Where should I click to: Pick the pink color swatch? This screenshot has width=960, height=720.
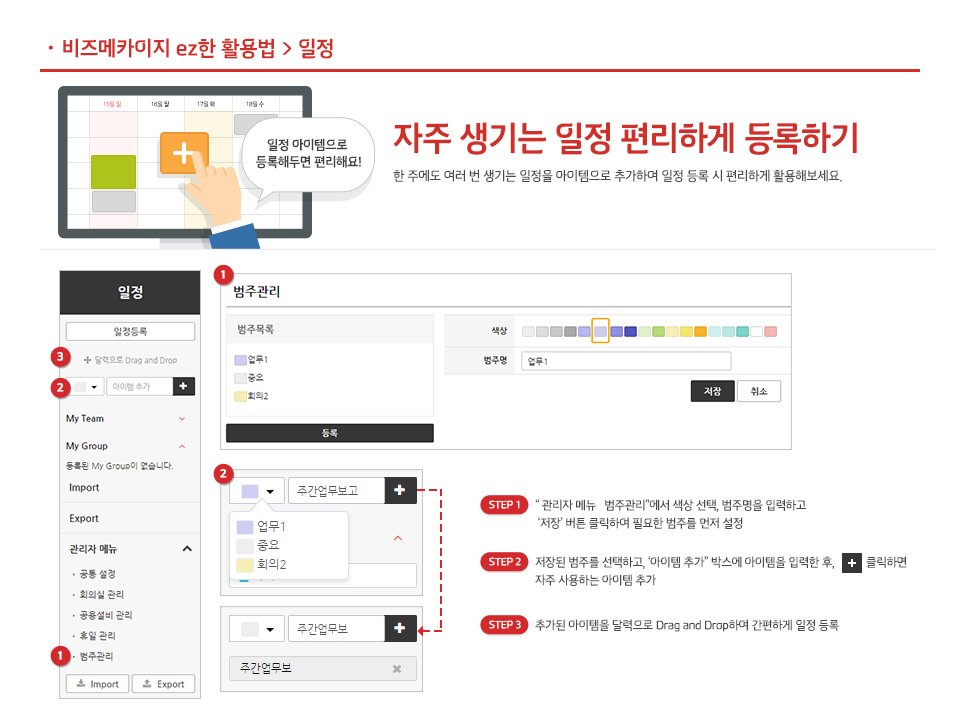click(771, 331)
